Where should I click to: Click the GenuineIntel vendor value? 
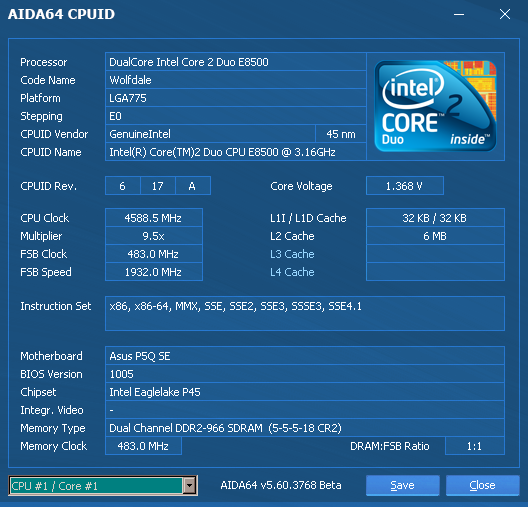[x=210, y=134]
